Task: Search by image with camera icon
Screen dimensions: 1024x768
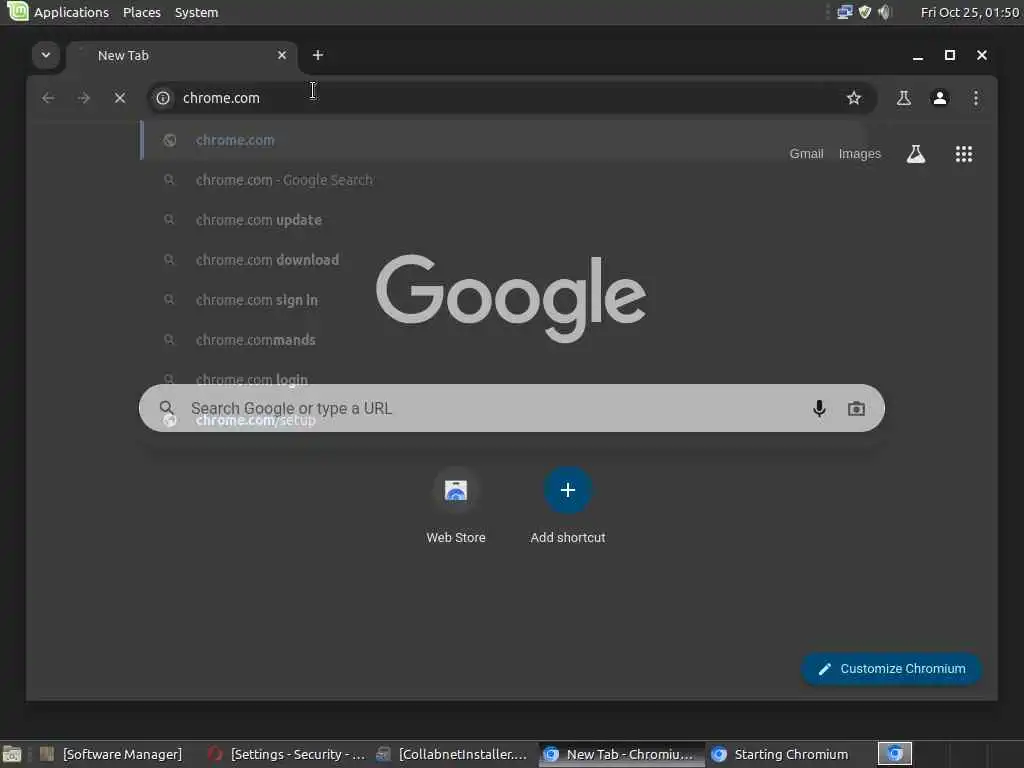Action: (856, 409)
